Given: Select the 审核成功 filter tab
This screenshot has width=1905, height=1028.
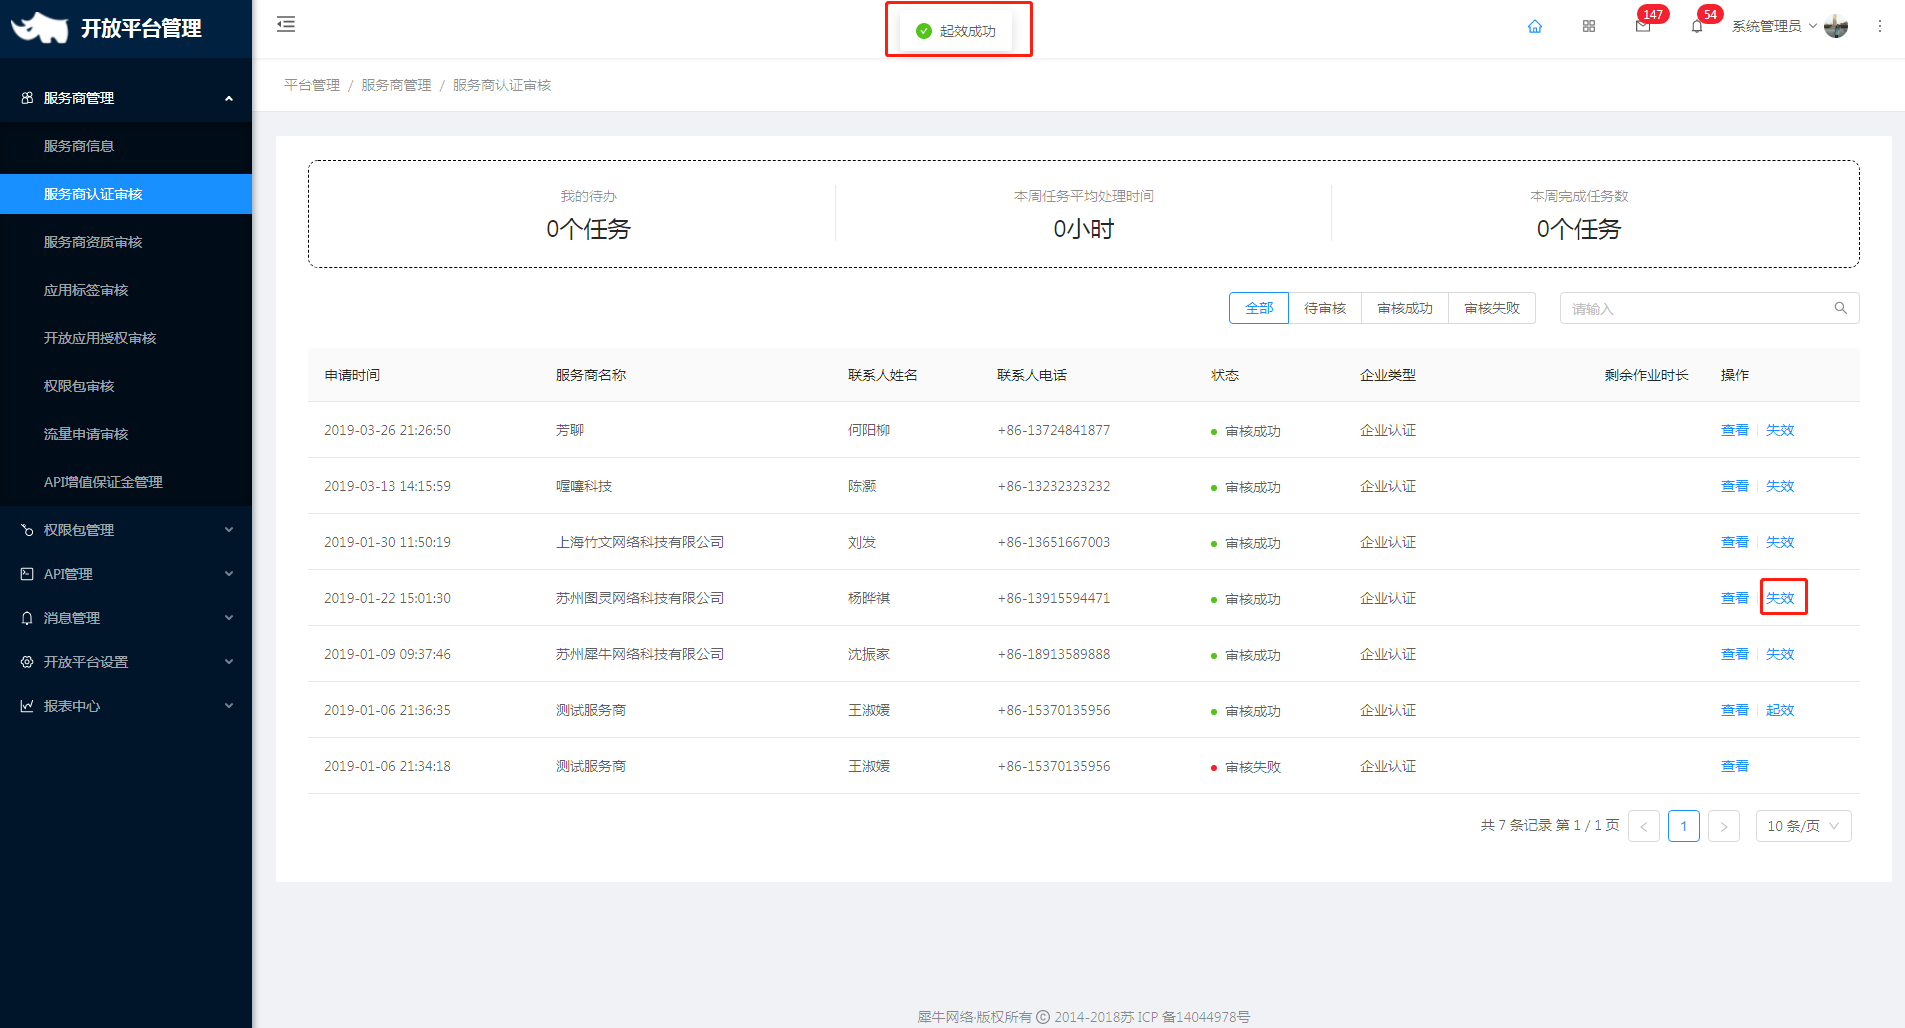Looking at the screenshot, I should [x=1405, y=308].
